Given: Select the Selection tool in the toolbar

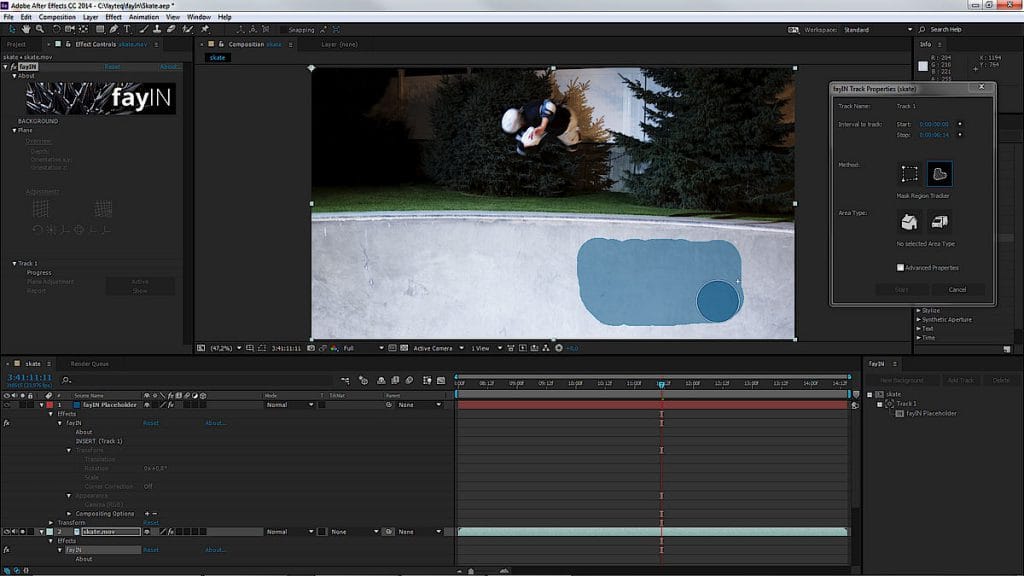Looking at the screenshot, I should (11, 31).
